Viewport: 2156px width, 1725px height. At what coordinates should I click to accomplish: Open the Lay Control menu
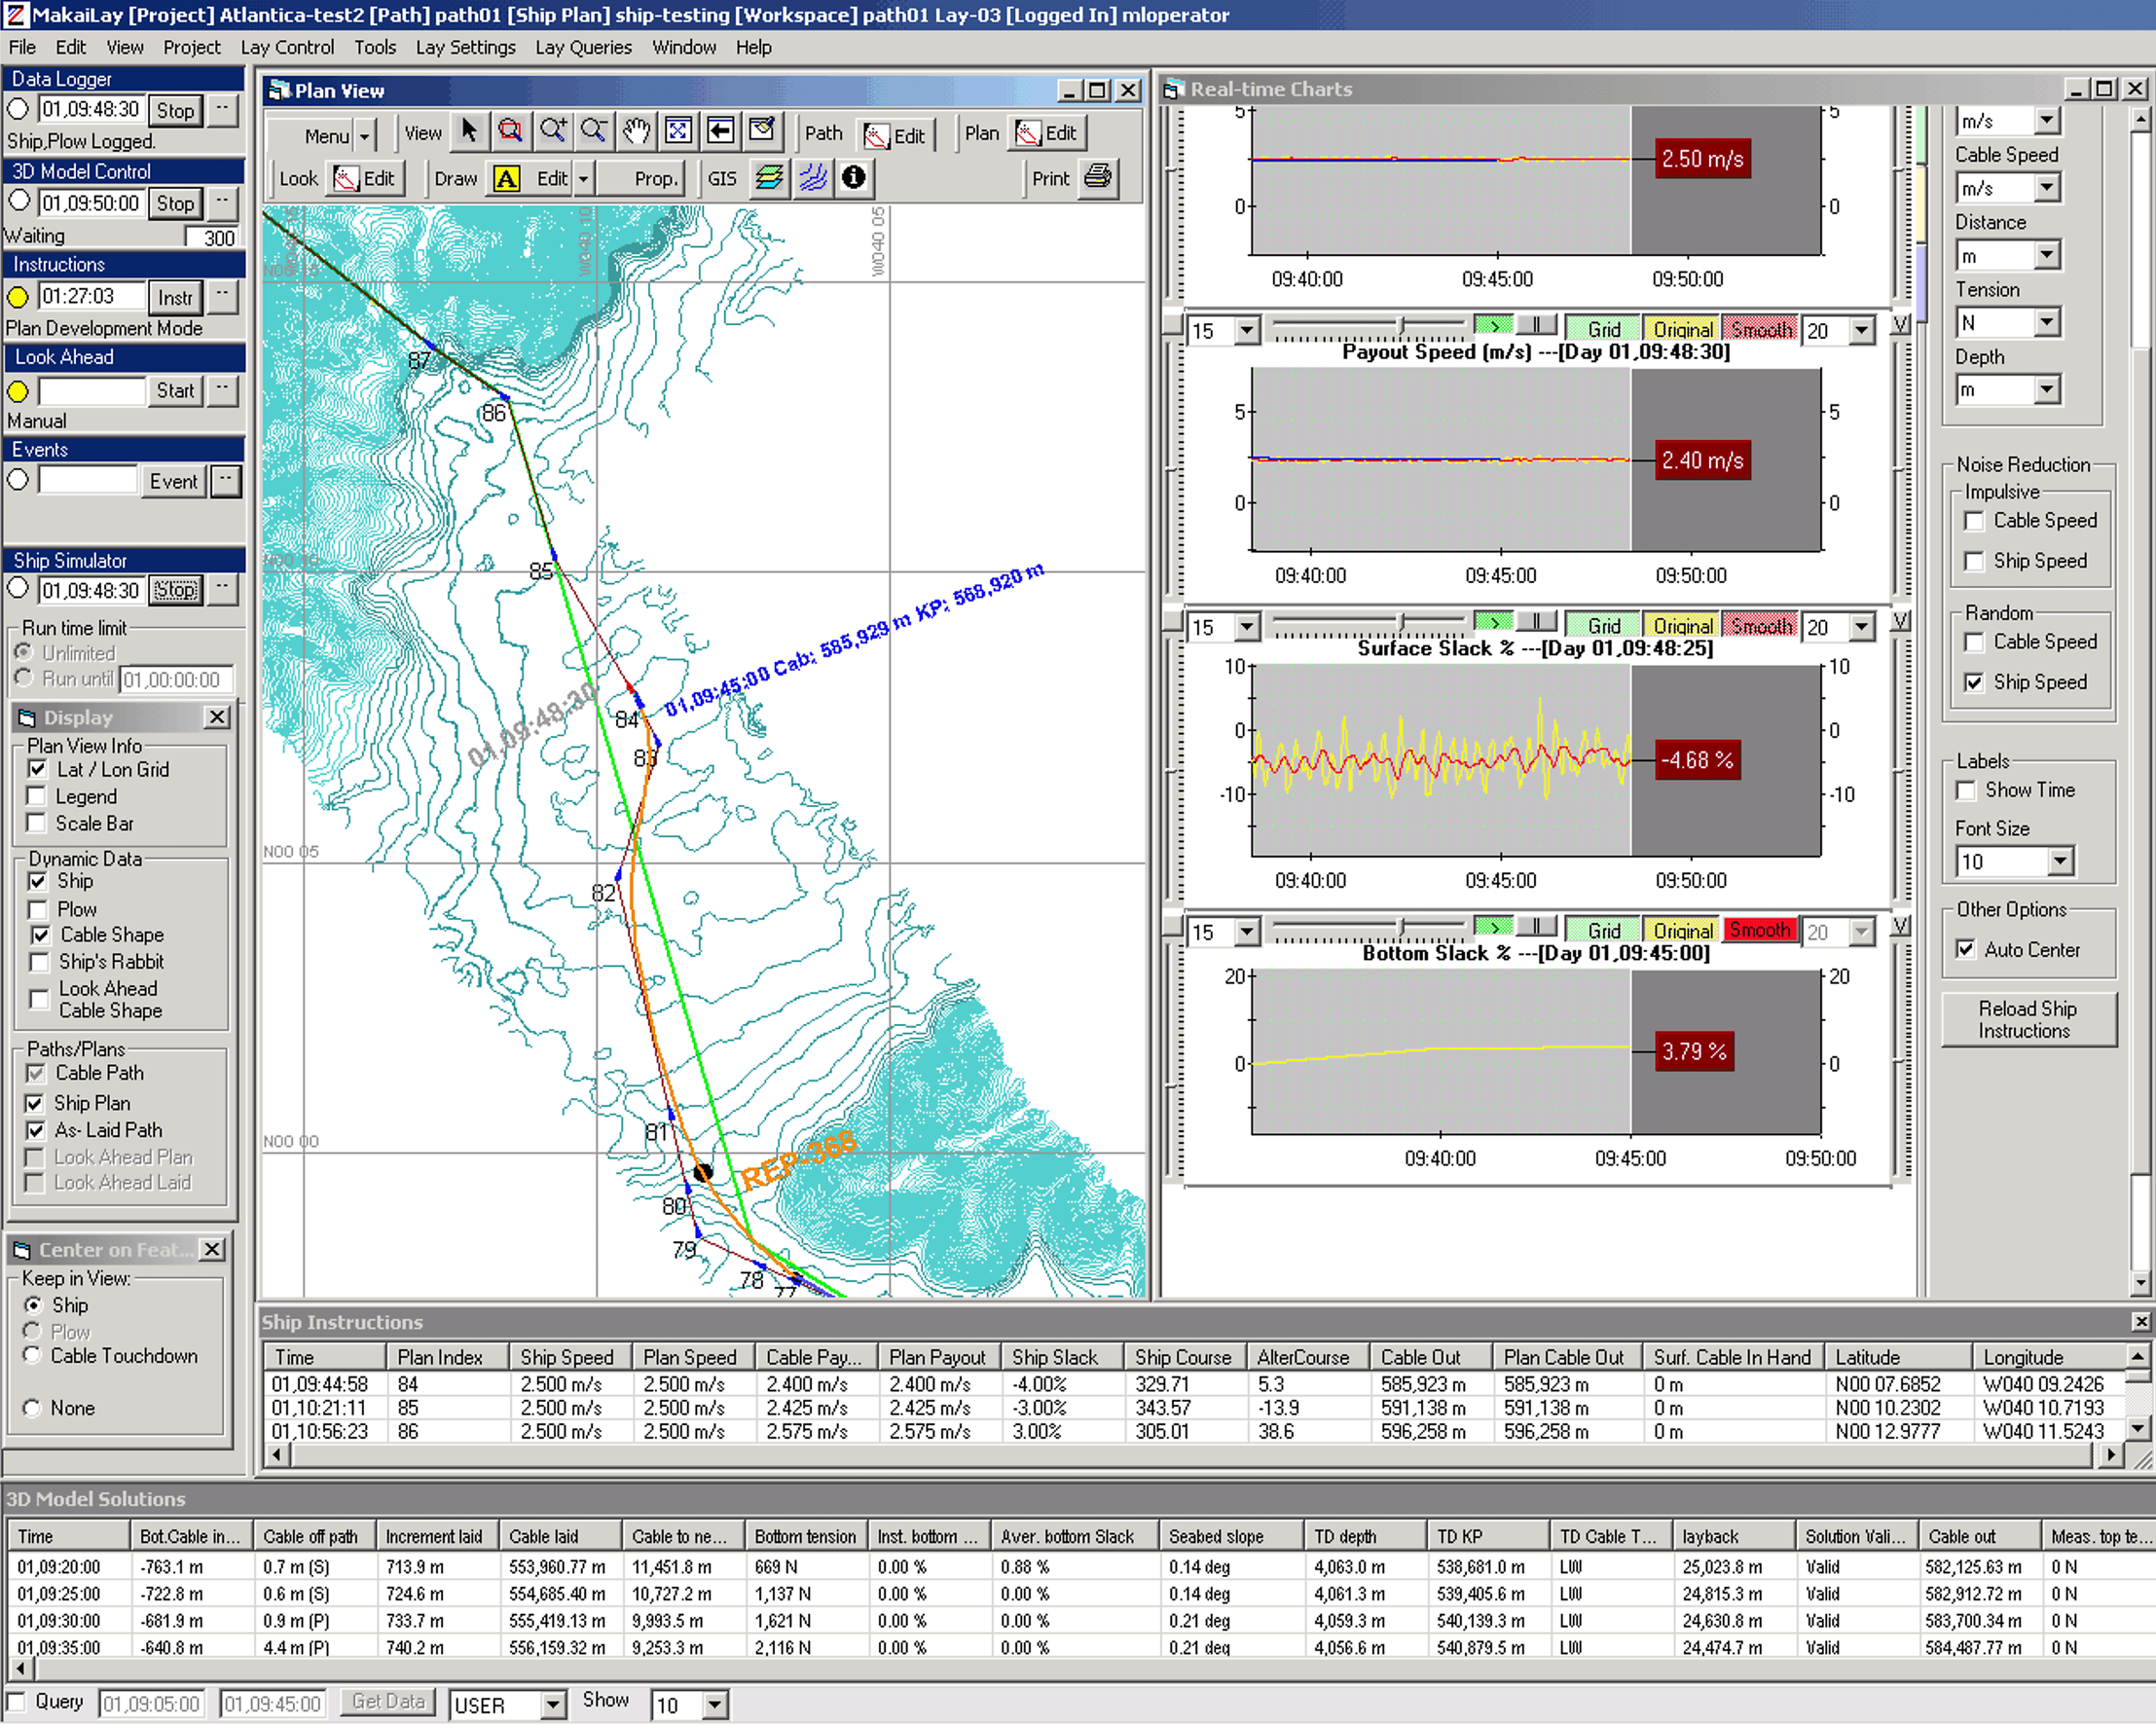click(x=287, y=47)
